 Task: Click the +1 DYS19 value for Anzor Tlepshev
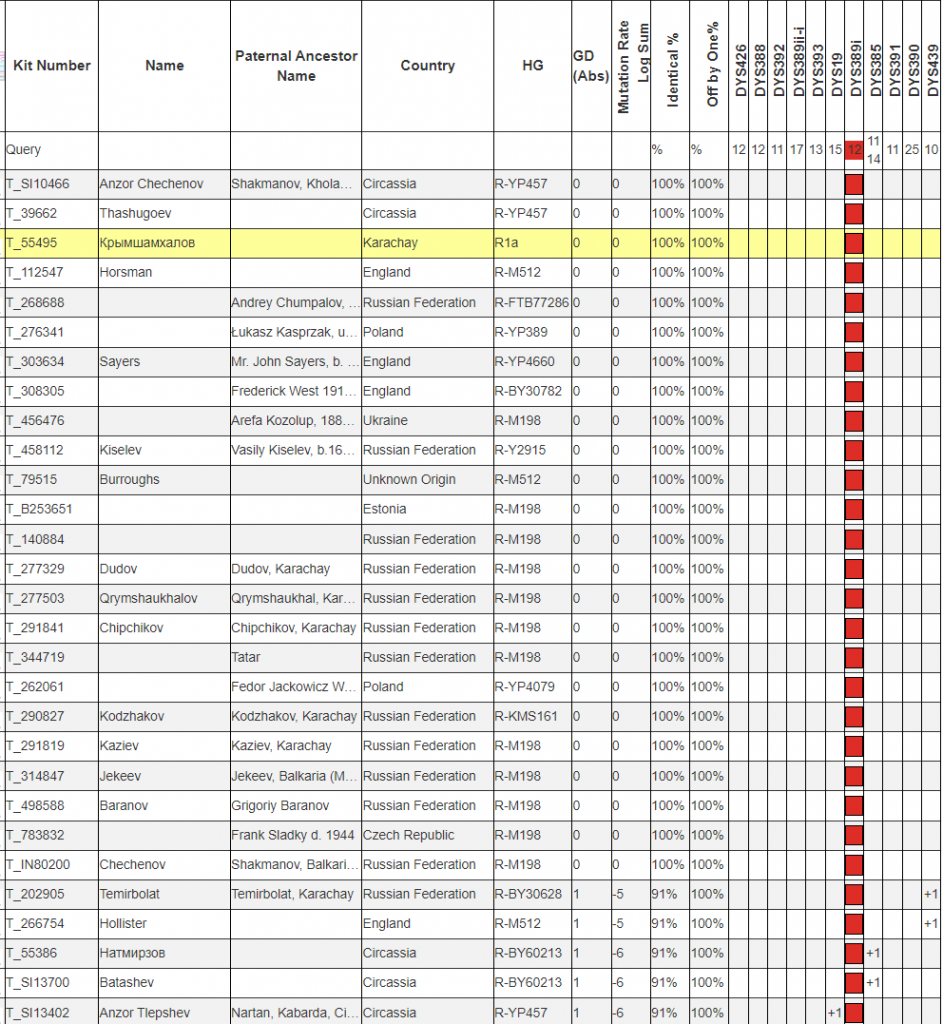[834, 1013]
